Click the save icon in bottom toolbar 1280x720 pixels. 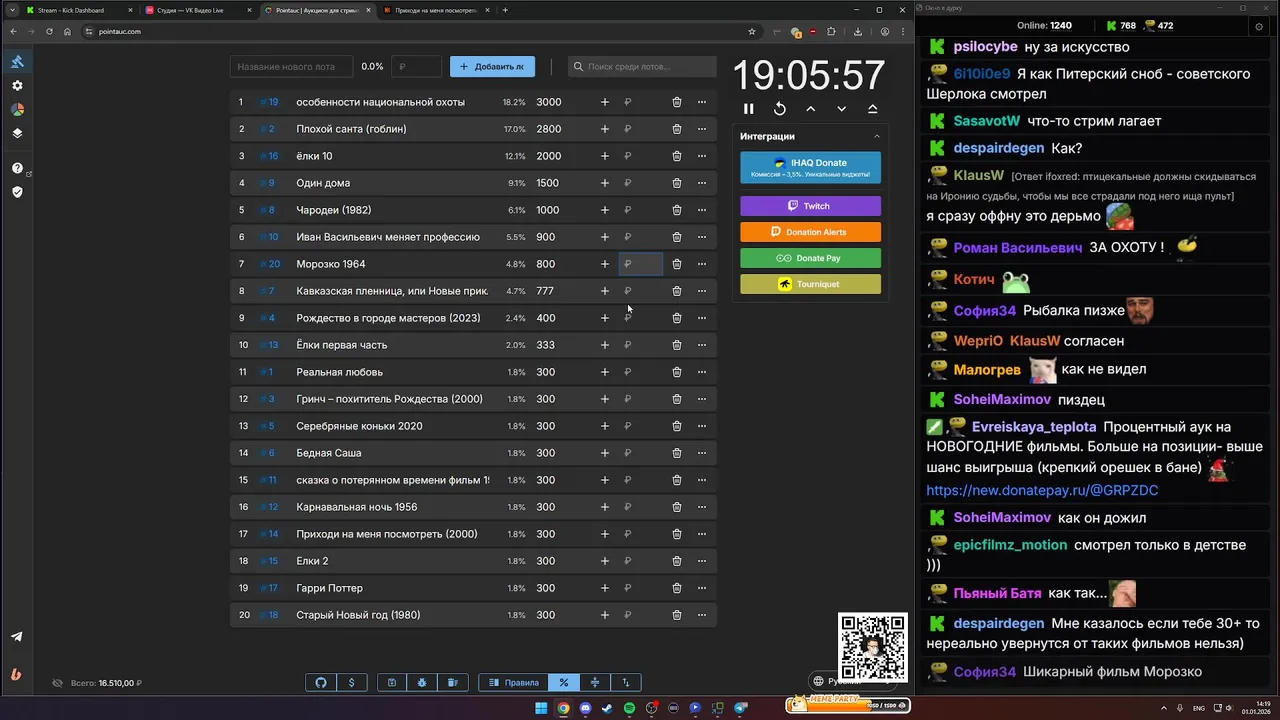click(x=392, y=683)
